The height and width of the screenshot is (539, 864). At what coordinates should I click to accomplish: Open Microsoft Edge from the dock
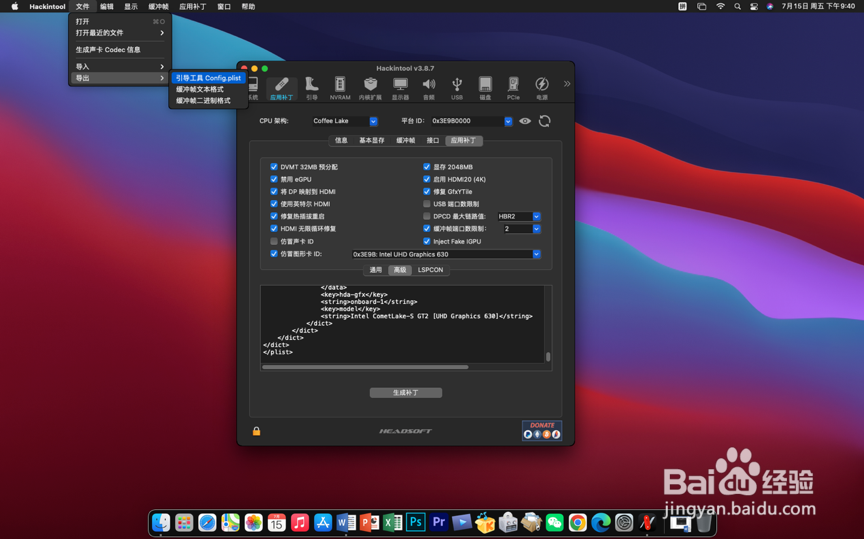601,522
